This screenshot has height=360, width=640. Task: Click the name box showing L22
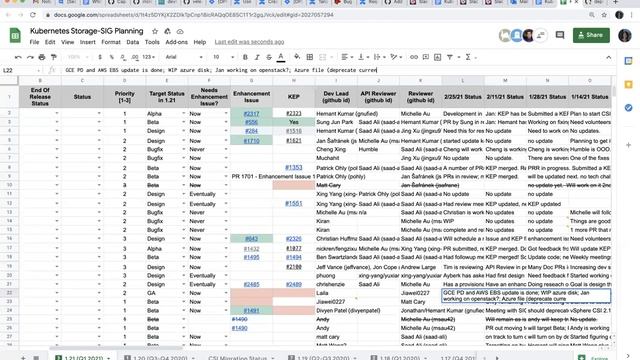[21, 70]
